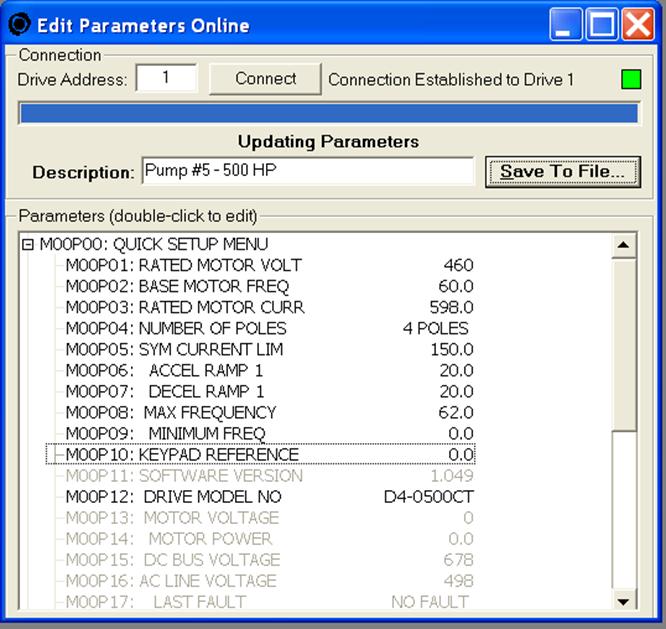The image size is (666, 629).
Task: Select the M00P04 Number of Poles parameter
Action: coord(176,329)
